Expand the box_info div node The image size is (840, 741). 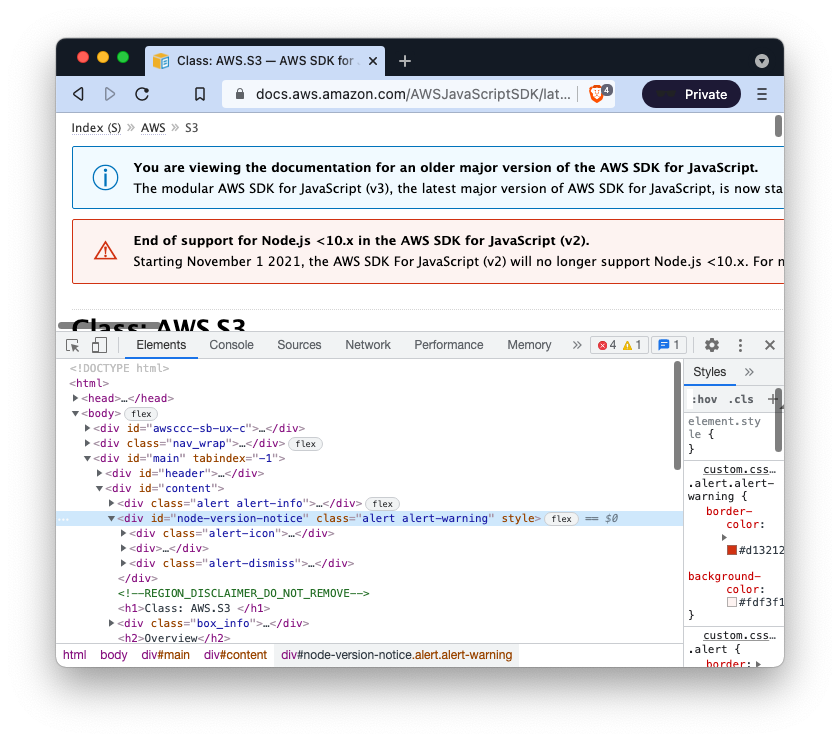111,623
